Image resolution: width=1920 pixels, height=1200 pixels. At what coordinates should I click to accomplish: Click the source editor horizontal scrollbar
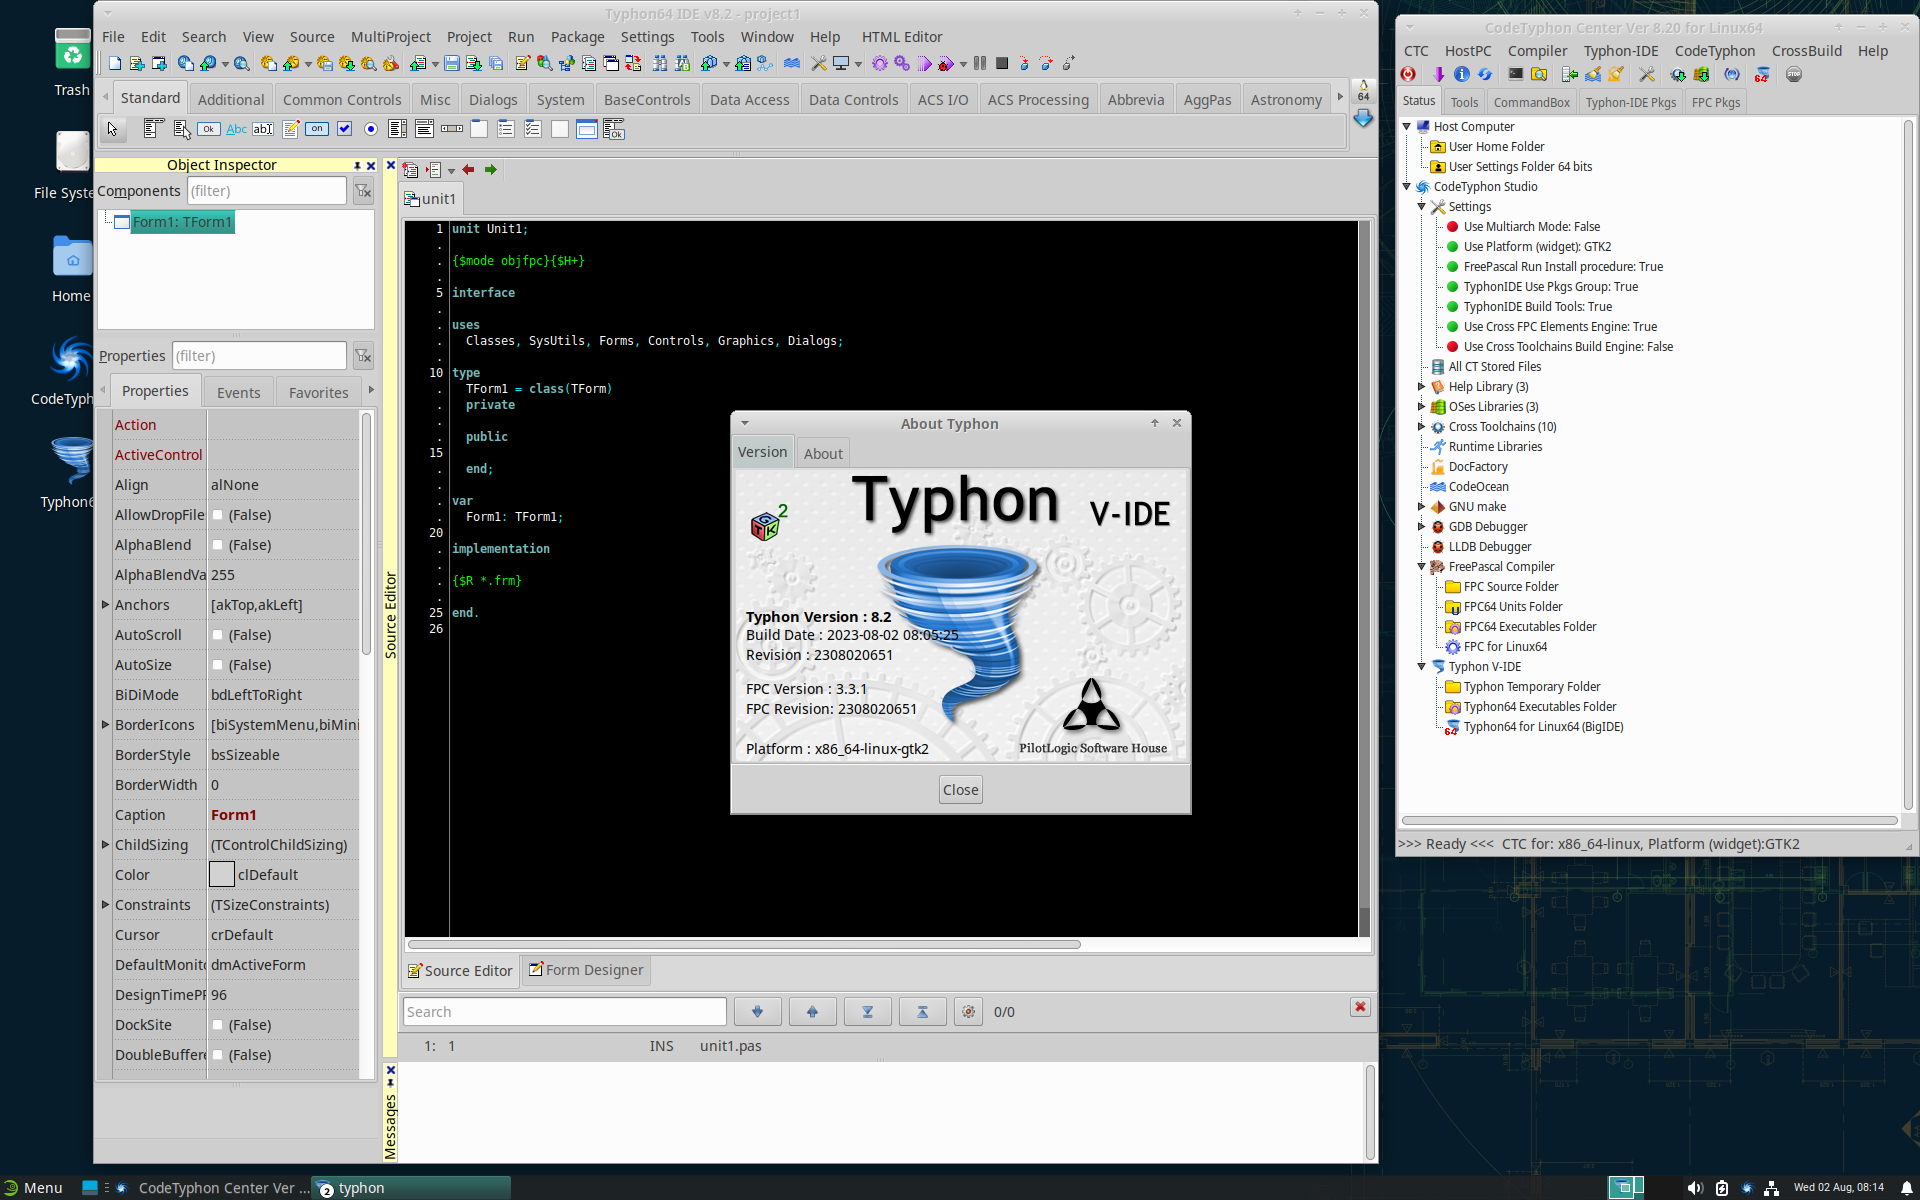tap(745, 944)
